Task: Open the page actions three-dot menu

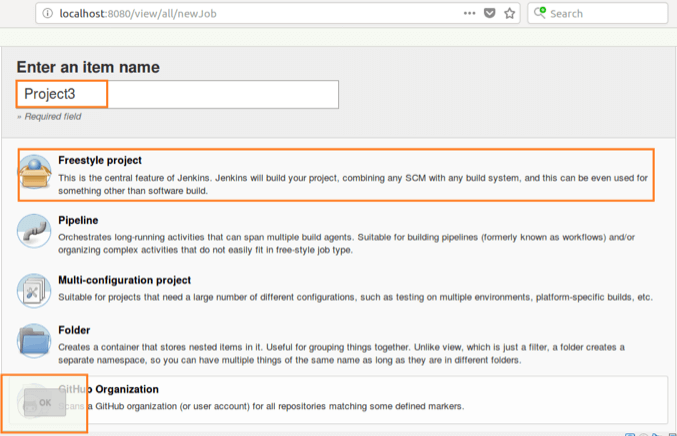Action: 469,13
